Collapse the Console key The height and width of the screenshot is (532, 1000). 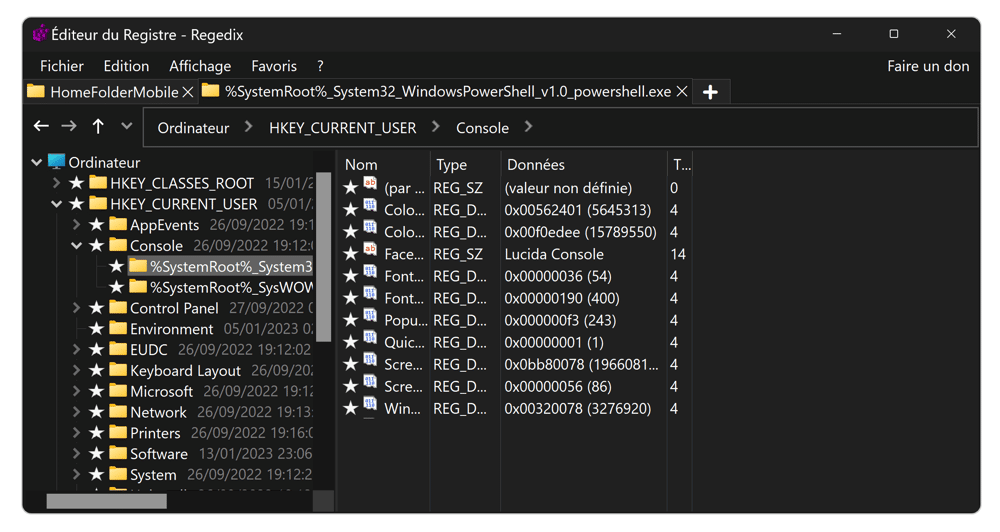point(76,246)
